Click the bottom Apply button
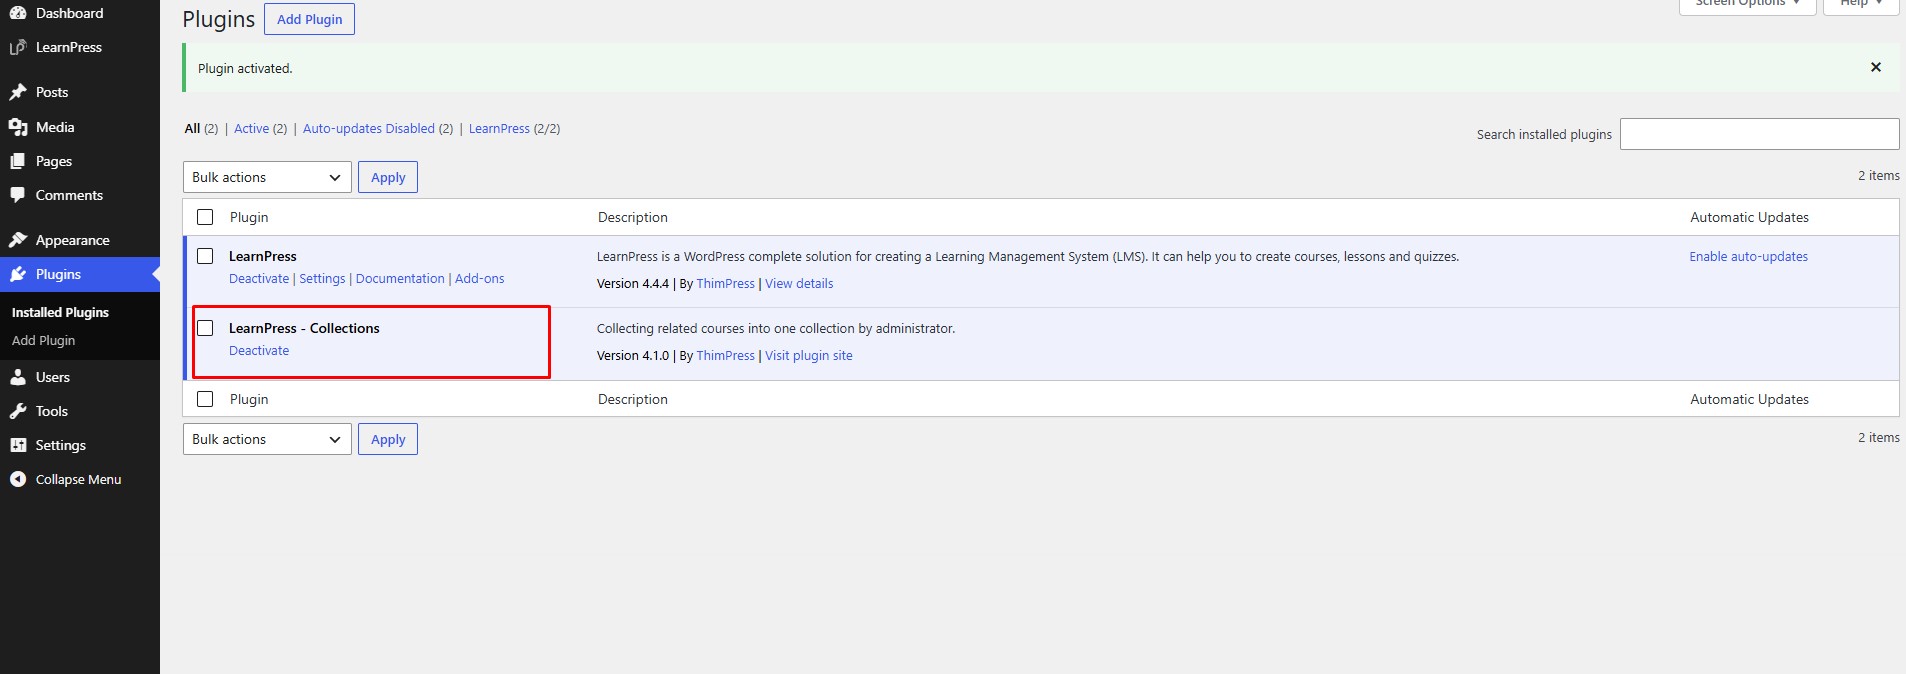 [388, 439]
